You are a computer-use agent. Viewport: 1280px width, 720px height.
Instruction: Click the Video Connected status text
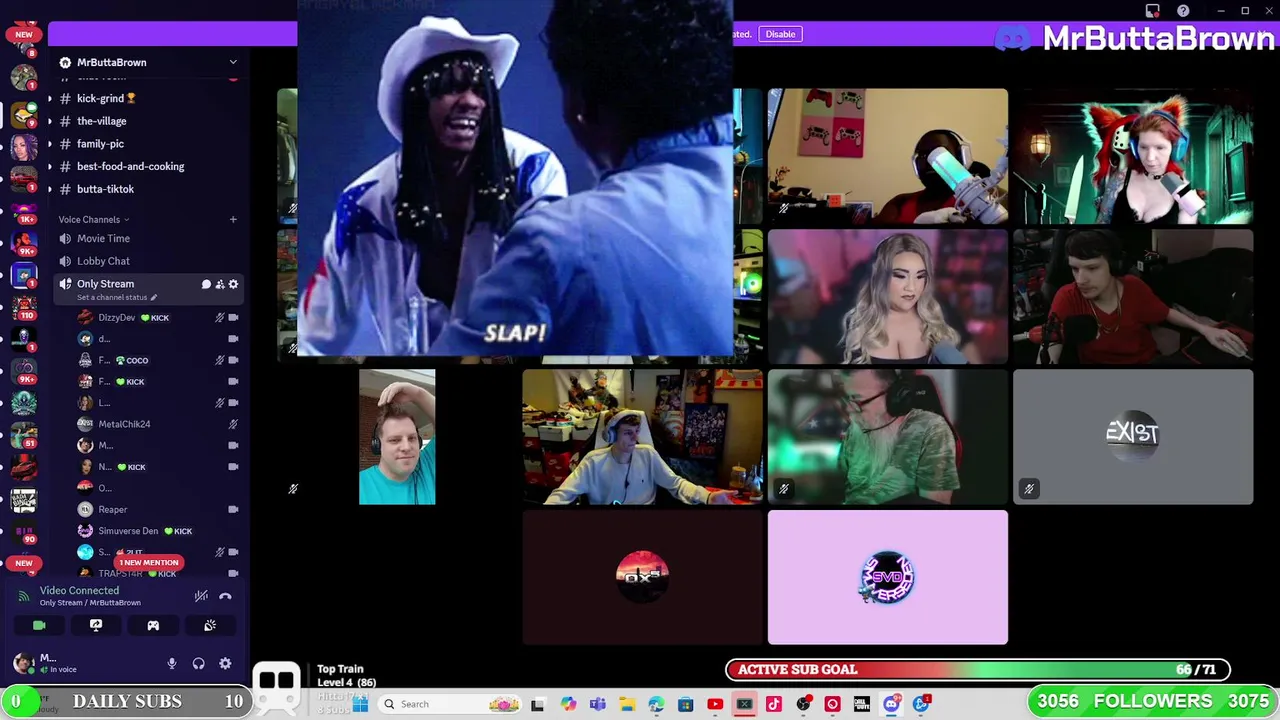pyautogui.click(x=79, y=590)
